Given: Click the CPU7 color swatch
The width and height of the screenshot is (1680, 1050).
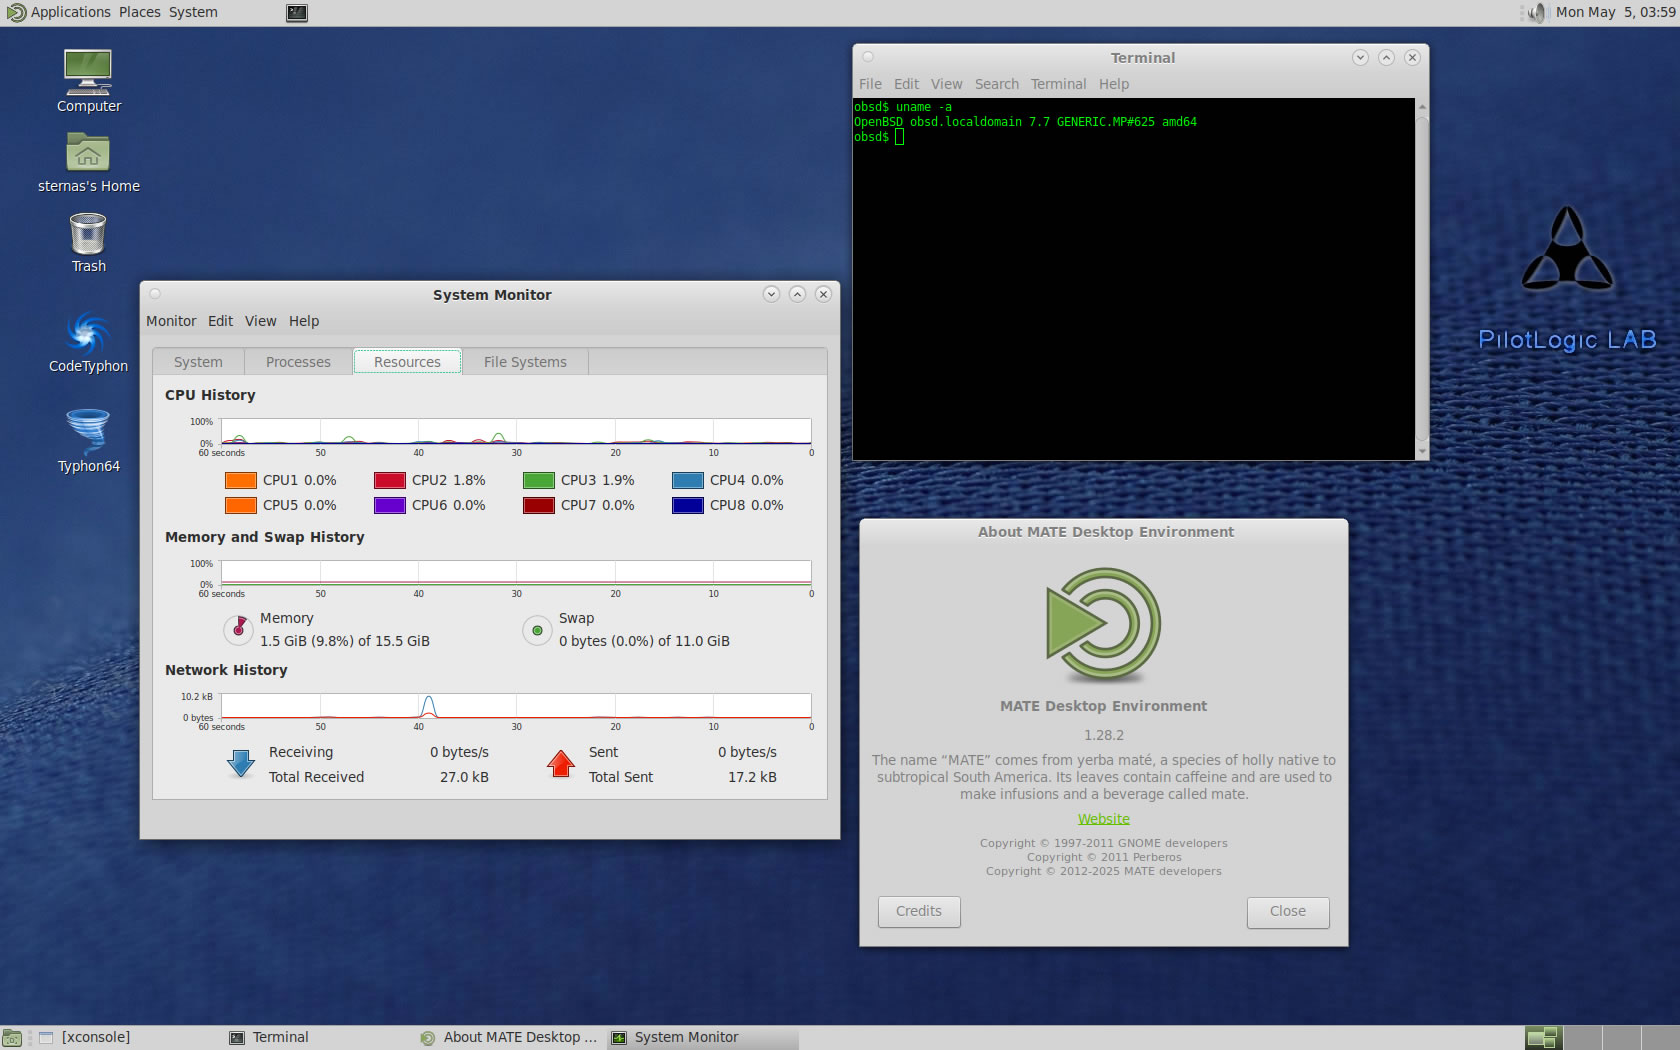Looking at the screenshot, I should (539, 505).
